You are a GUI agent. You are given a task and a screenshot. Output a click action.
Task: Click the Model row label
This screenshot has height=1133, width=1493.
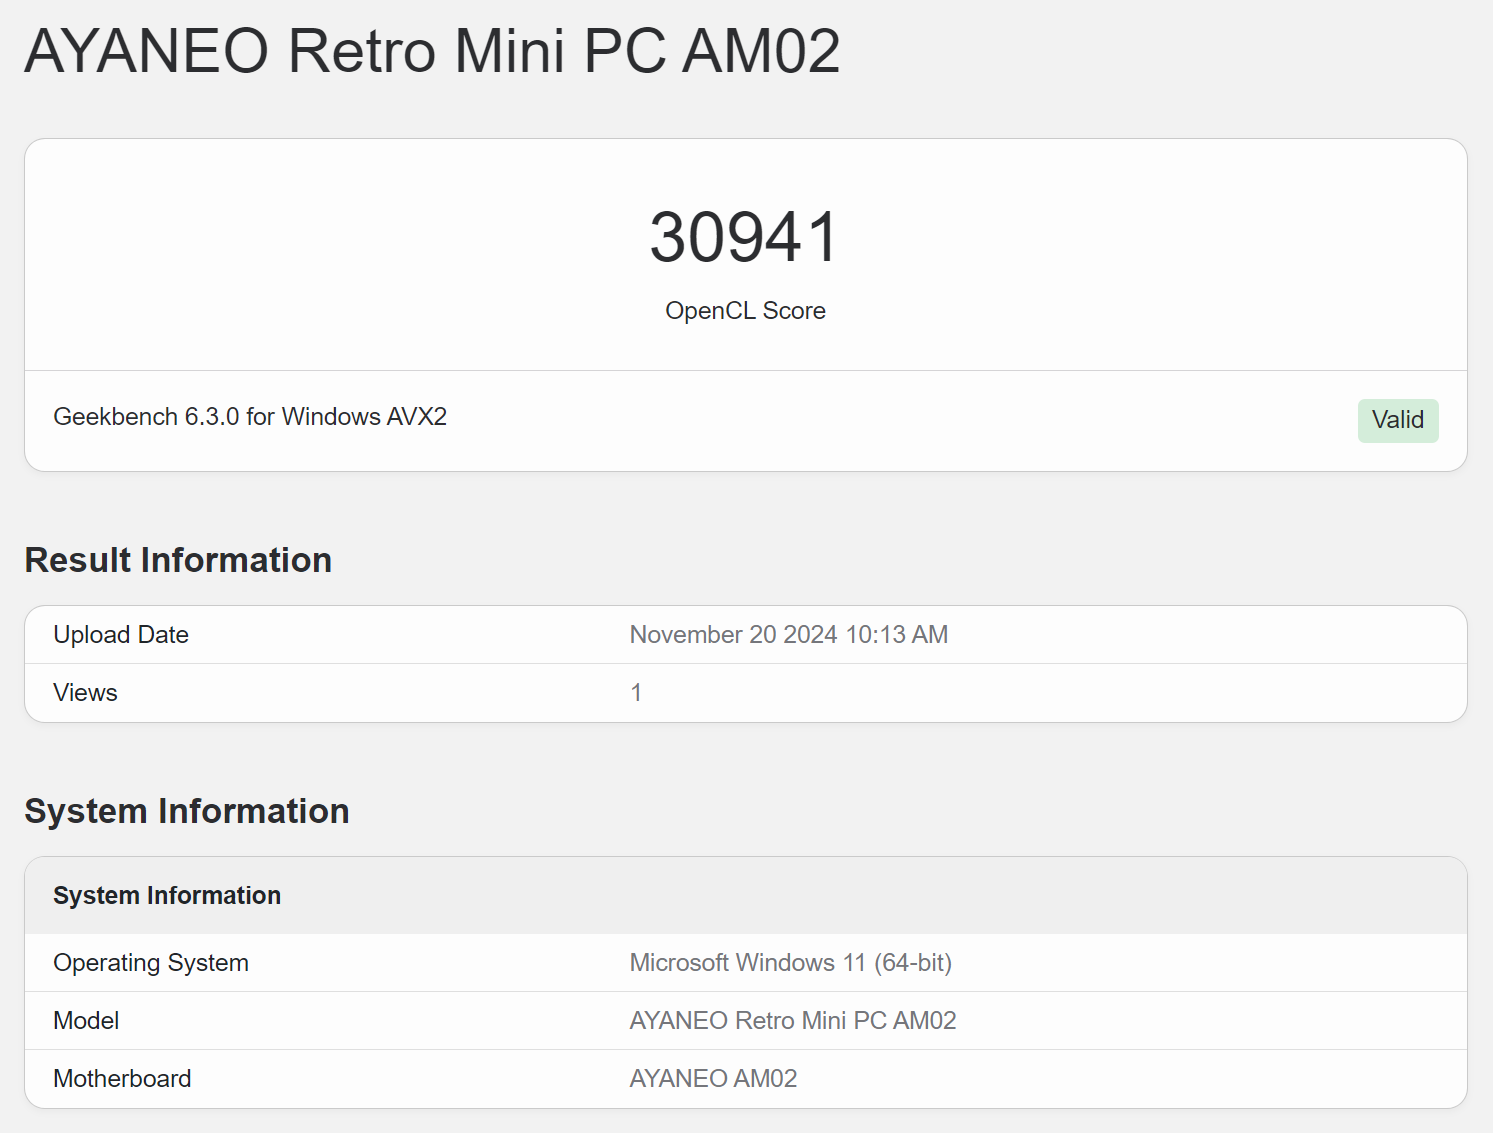click(86, 1021)
